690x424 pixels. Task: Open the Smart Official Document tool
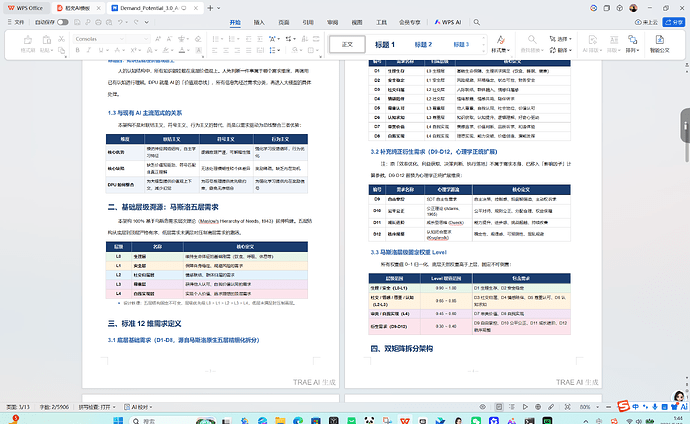tap(660, 44)
